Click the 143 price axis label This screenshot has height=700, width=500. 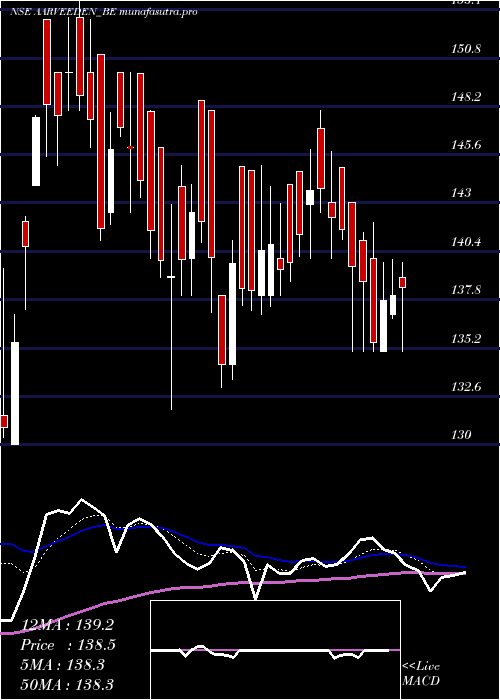(461, 193)
